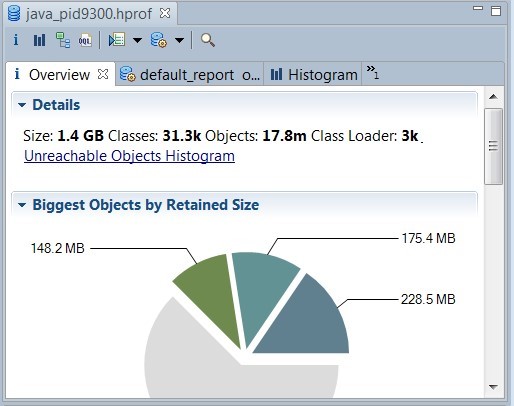514x406 pixels.
Task: Open the OQL query editor icon
Action: [x=85, y=40]
